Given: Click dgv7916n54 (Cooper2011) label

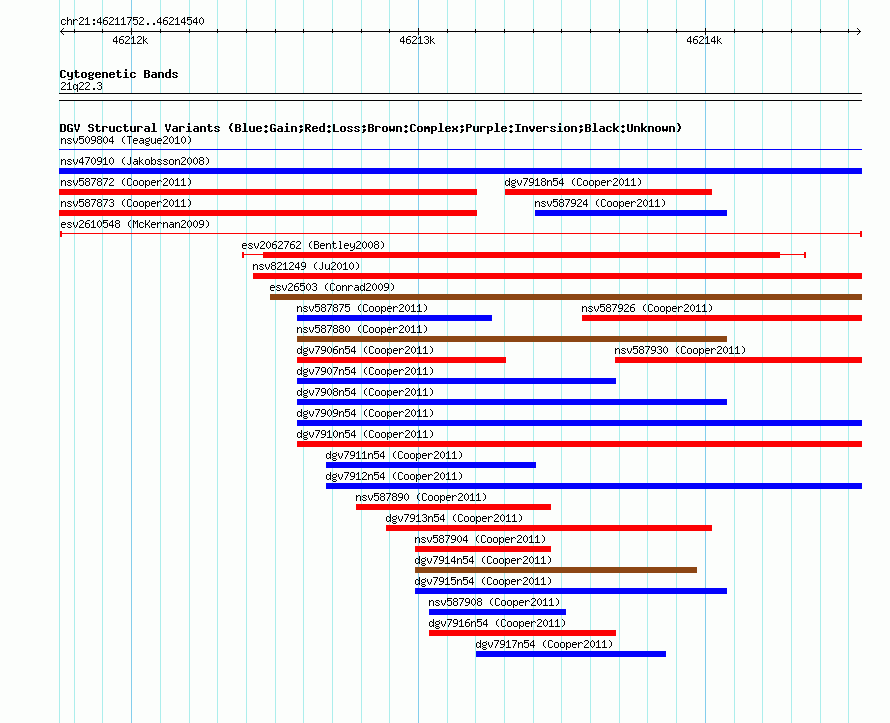Looking at the screenshot, I should point(497,623).
